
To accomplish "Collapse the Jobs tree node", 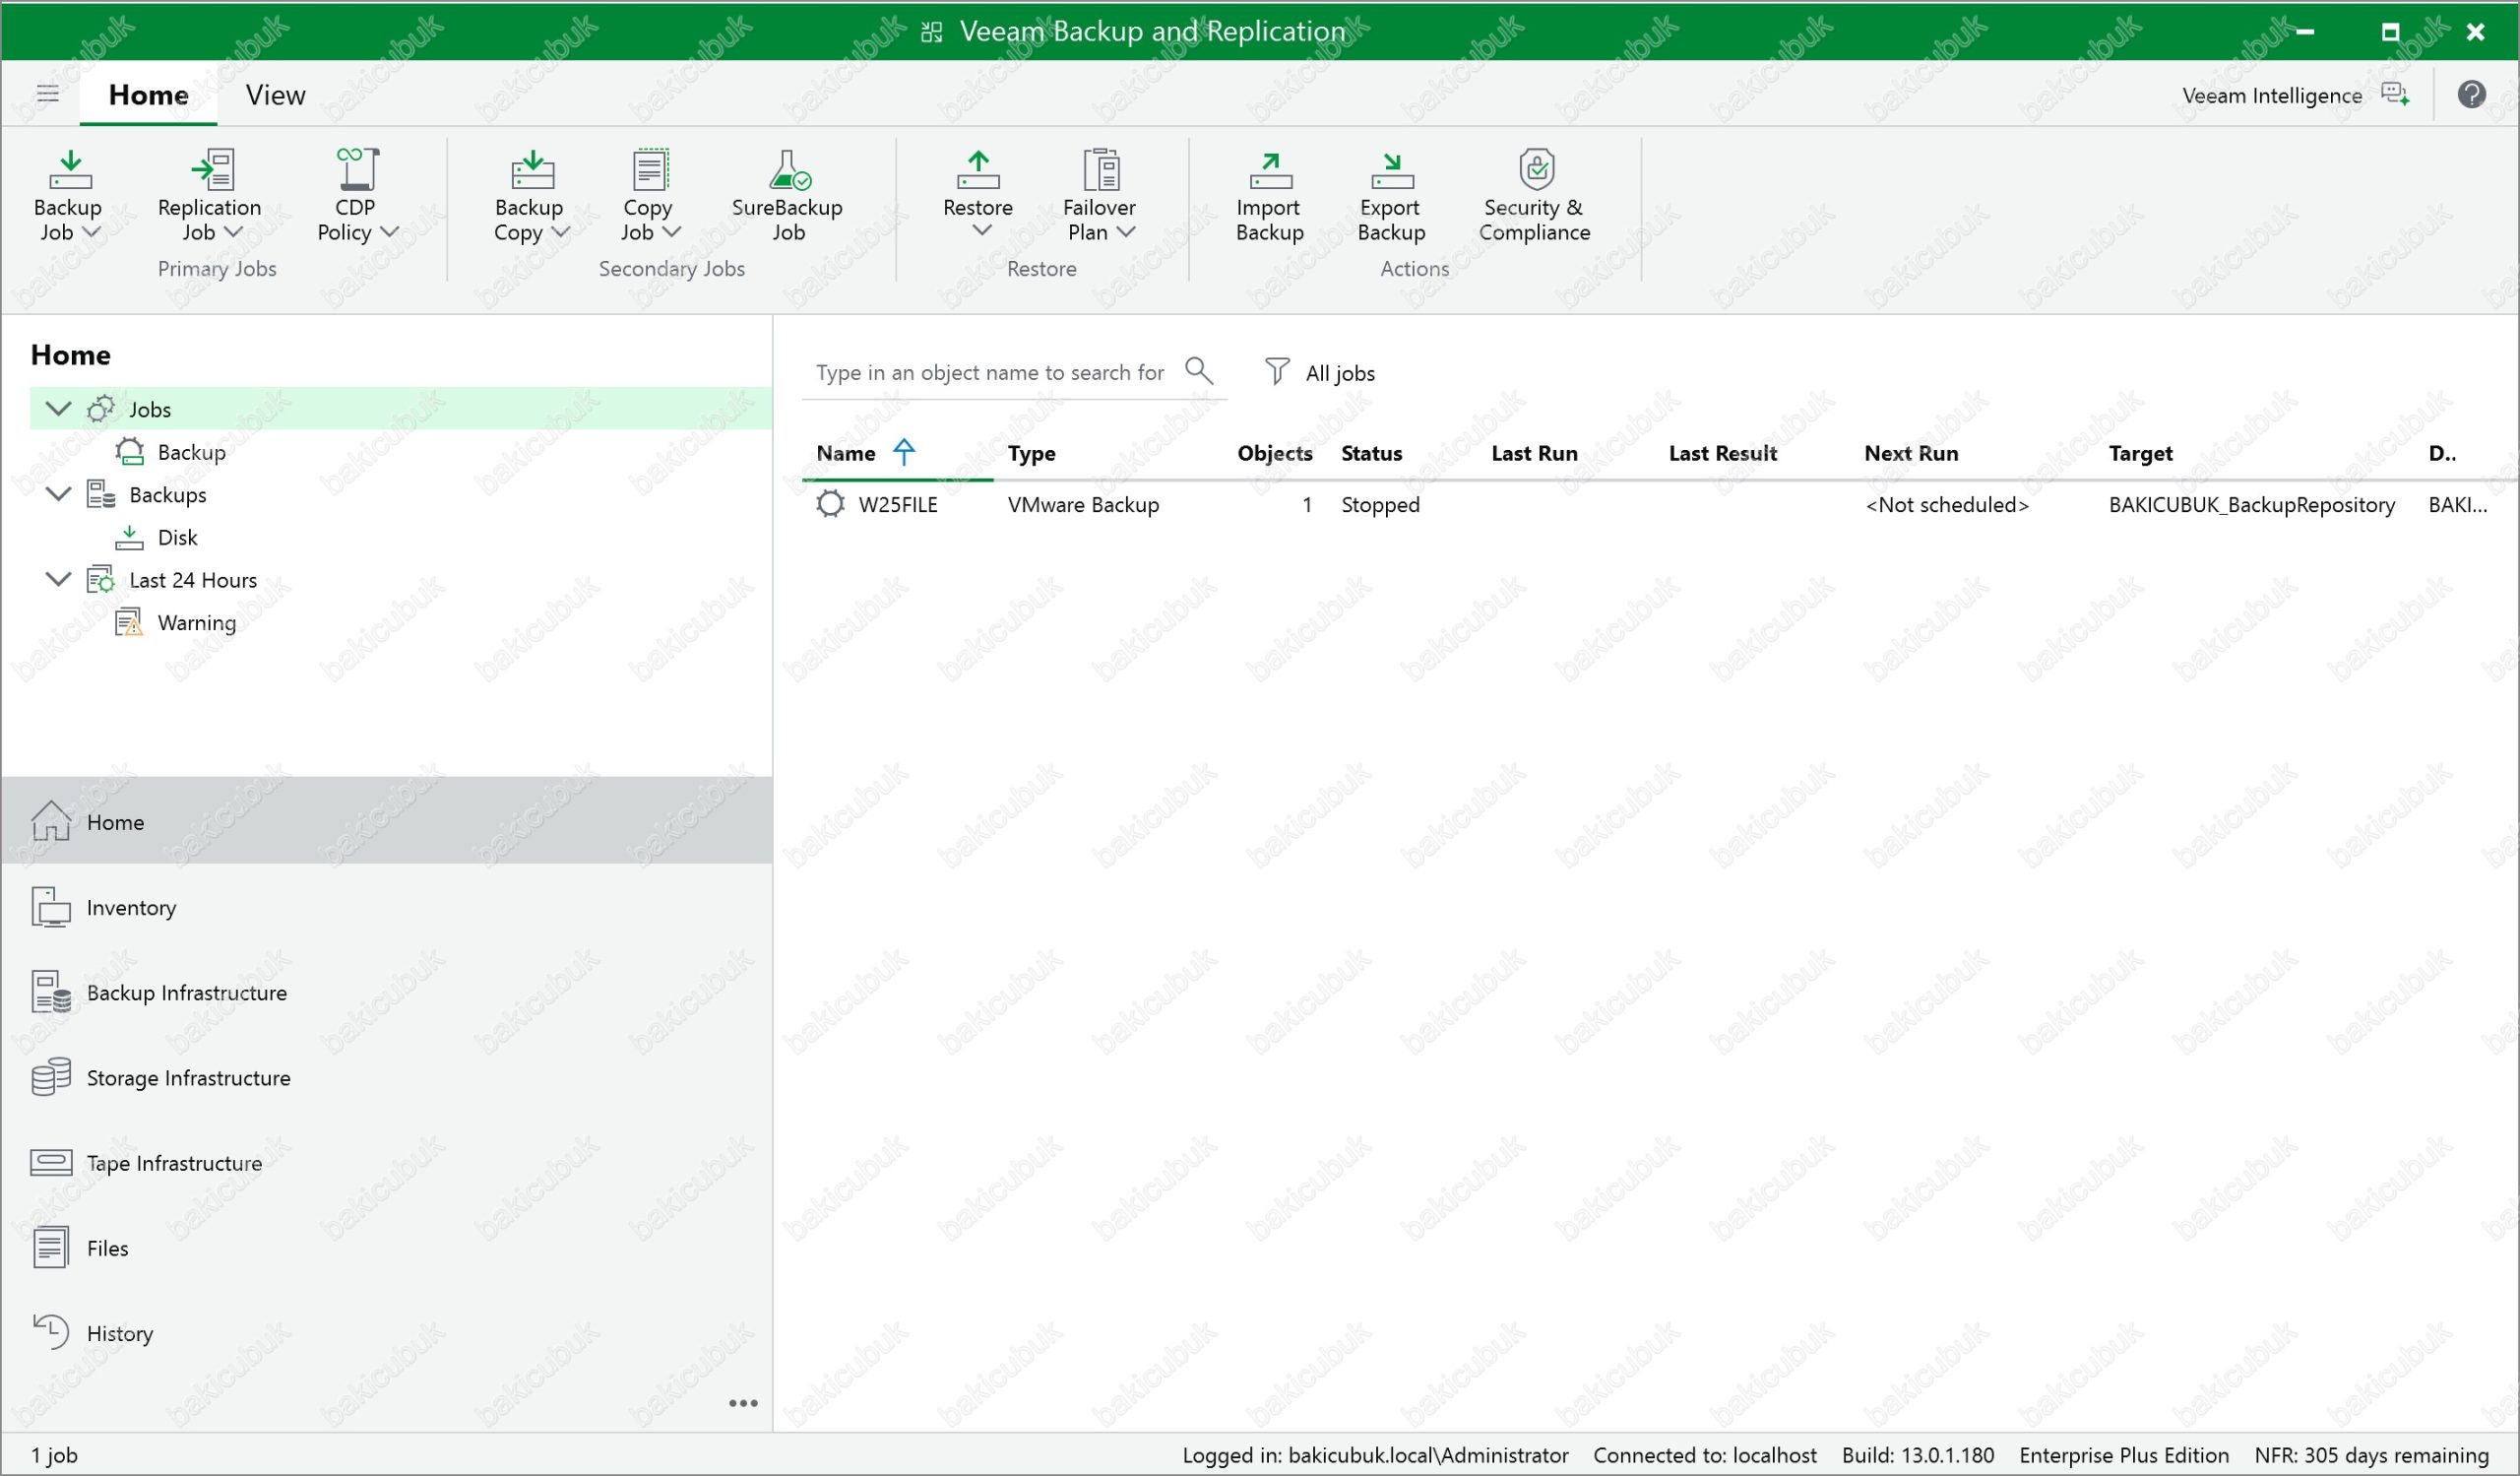I will pyautogui.click(x=59, y=409).
